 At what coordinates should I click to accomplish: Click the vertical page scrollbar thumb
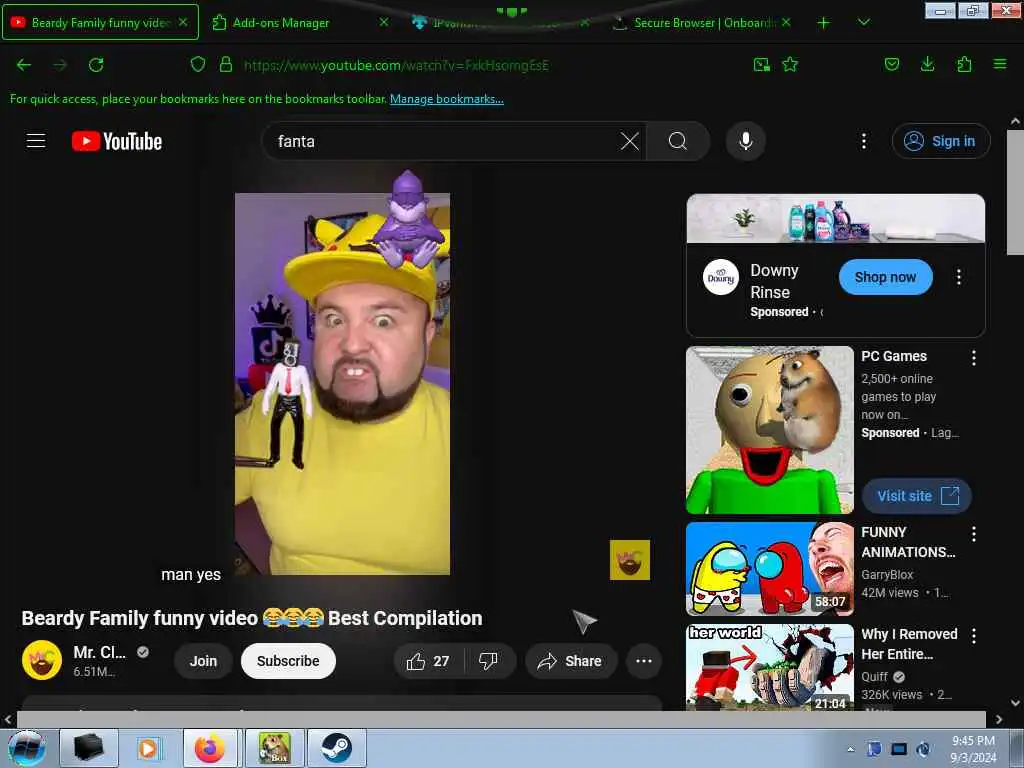tap(1015, 193)
